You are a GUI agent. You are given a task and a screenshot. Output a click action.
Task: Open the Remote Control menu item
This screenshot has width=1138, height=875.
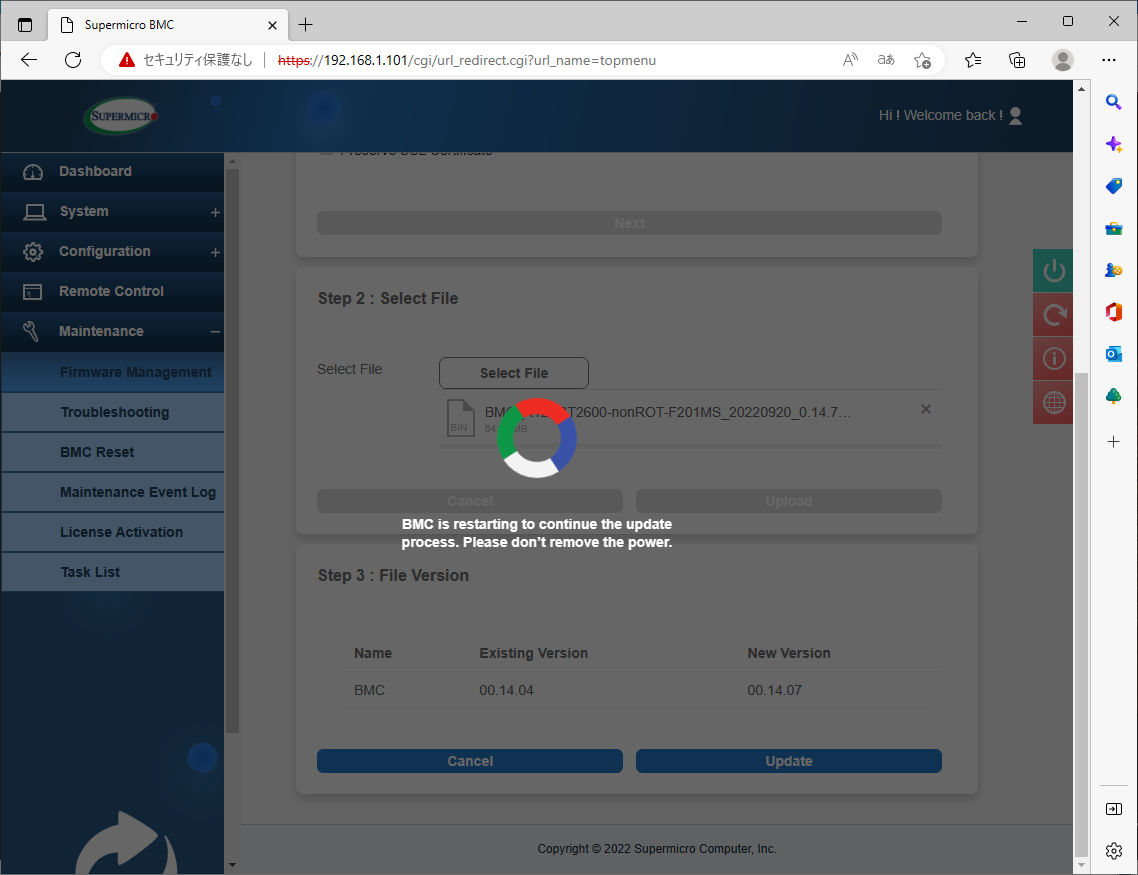pos(112,292)
